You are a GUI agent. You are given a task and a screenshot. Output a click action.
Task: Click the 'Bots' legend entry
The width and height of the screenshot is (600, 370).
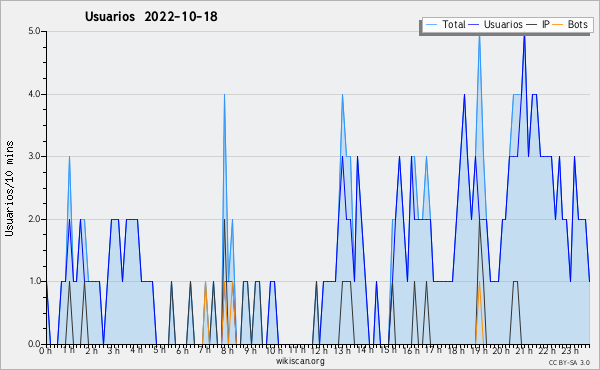(570, 24)
